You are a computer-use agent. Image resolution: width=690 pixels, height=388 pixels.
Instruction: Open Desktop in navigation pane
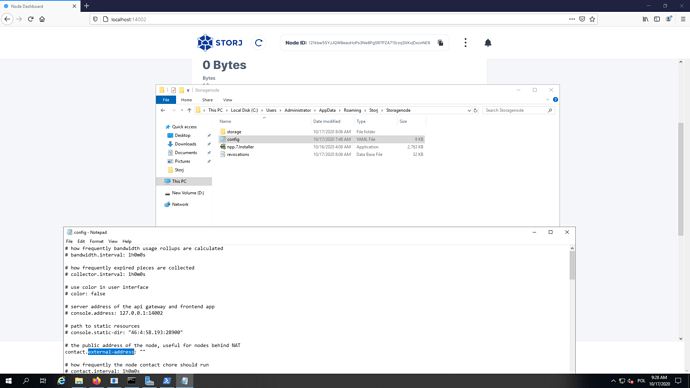(x=182, y=135)
